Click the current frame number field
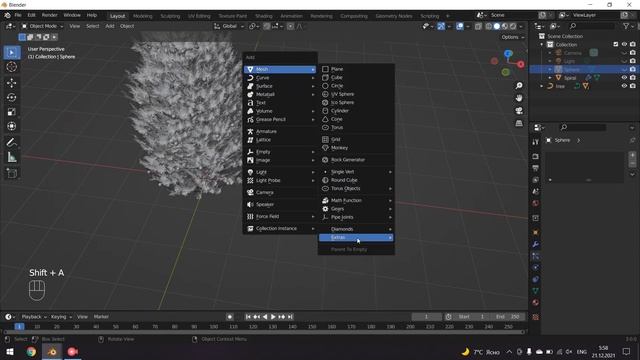This screenshot has width=640, height=360. 427,317
